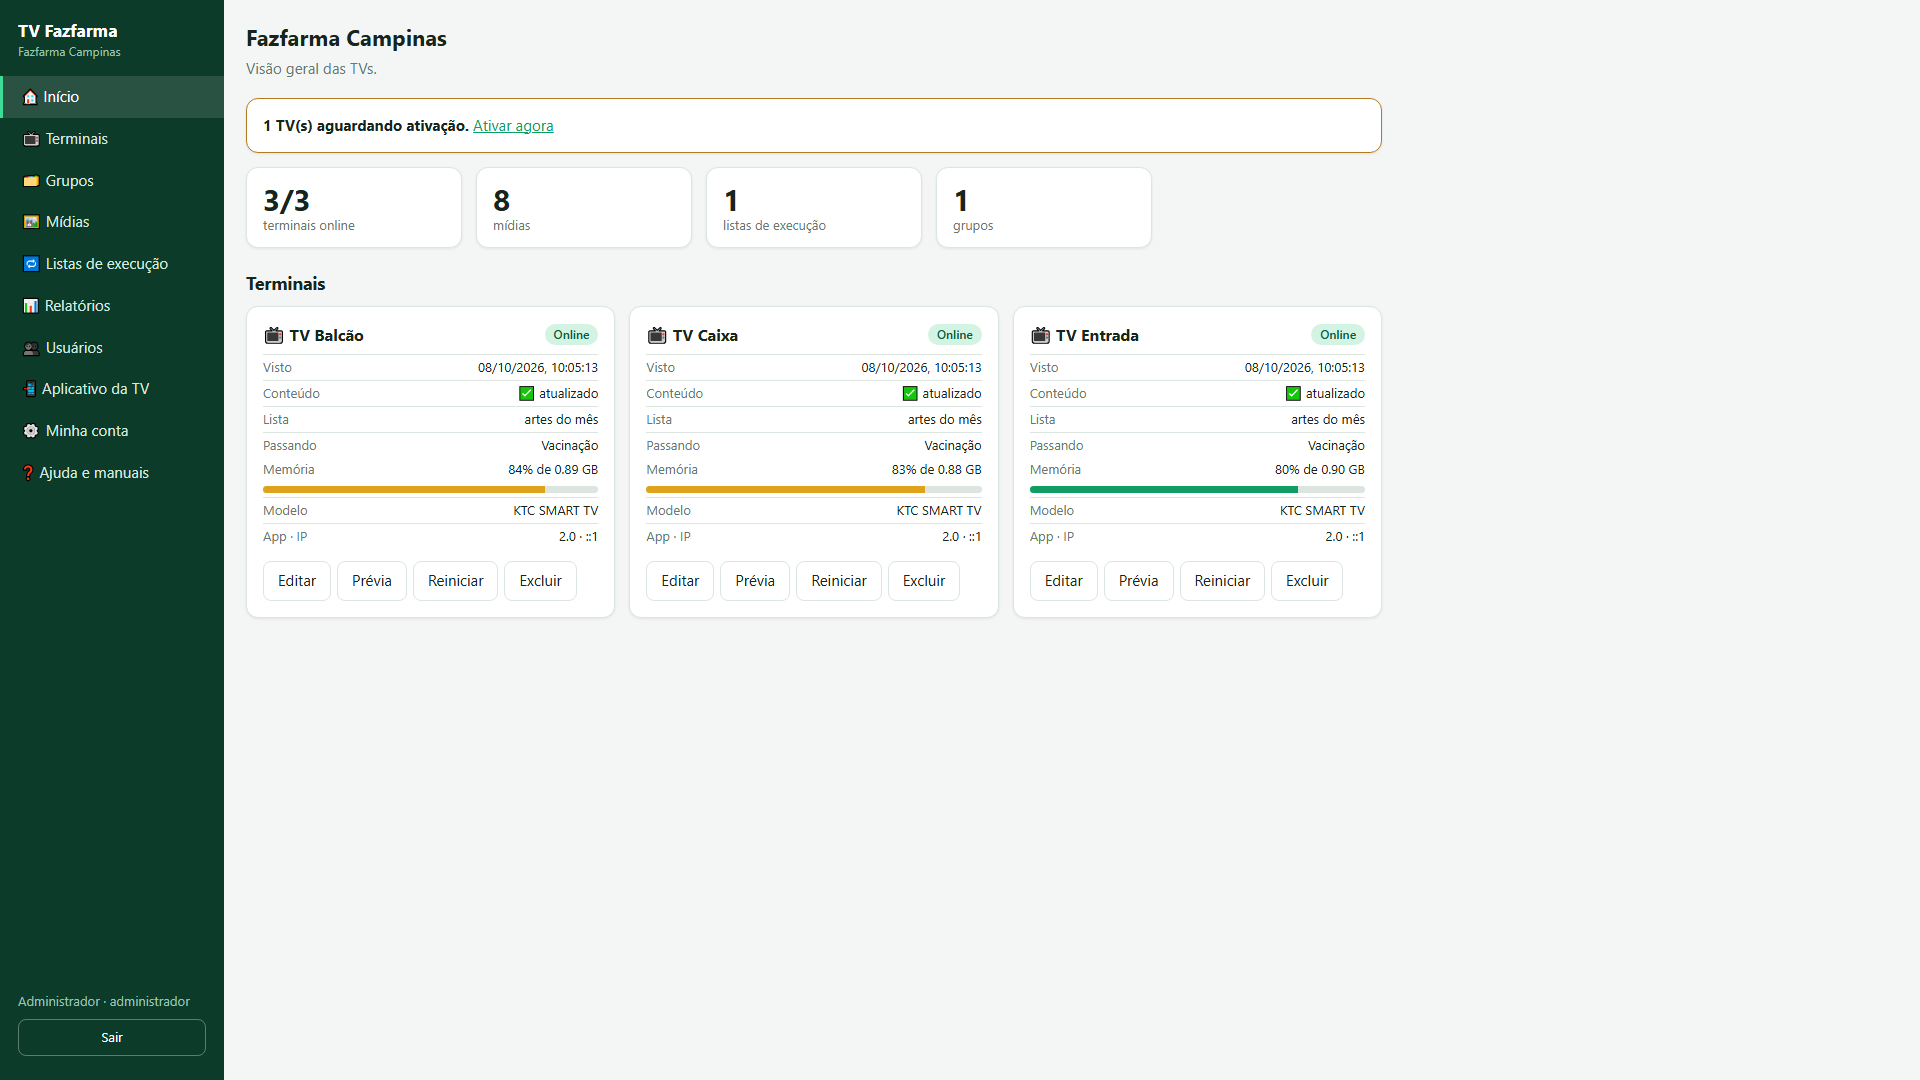Screen dimensions: 1920x1080
Task: Click the atualizado checkmark on TV Balcão
Action: pyautogui.click(x=527, y=394)
